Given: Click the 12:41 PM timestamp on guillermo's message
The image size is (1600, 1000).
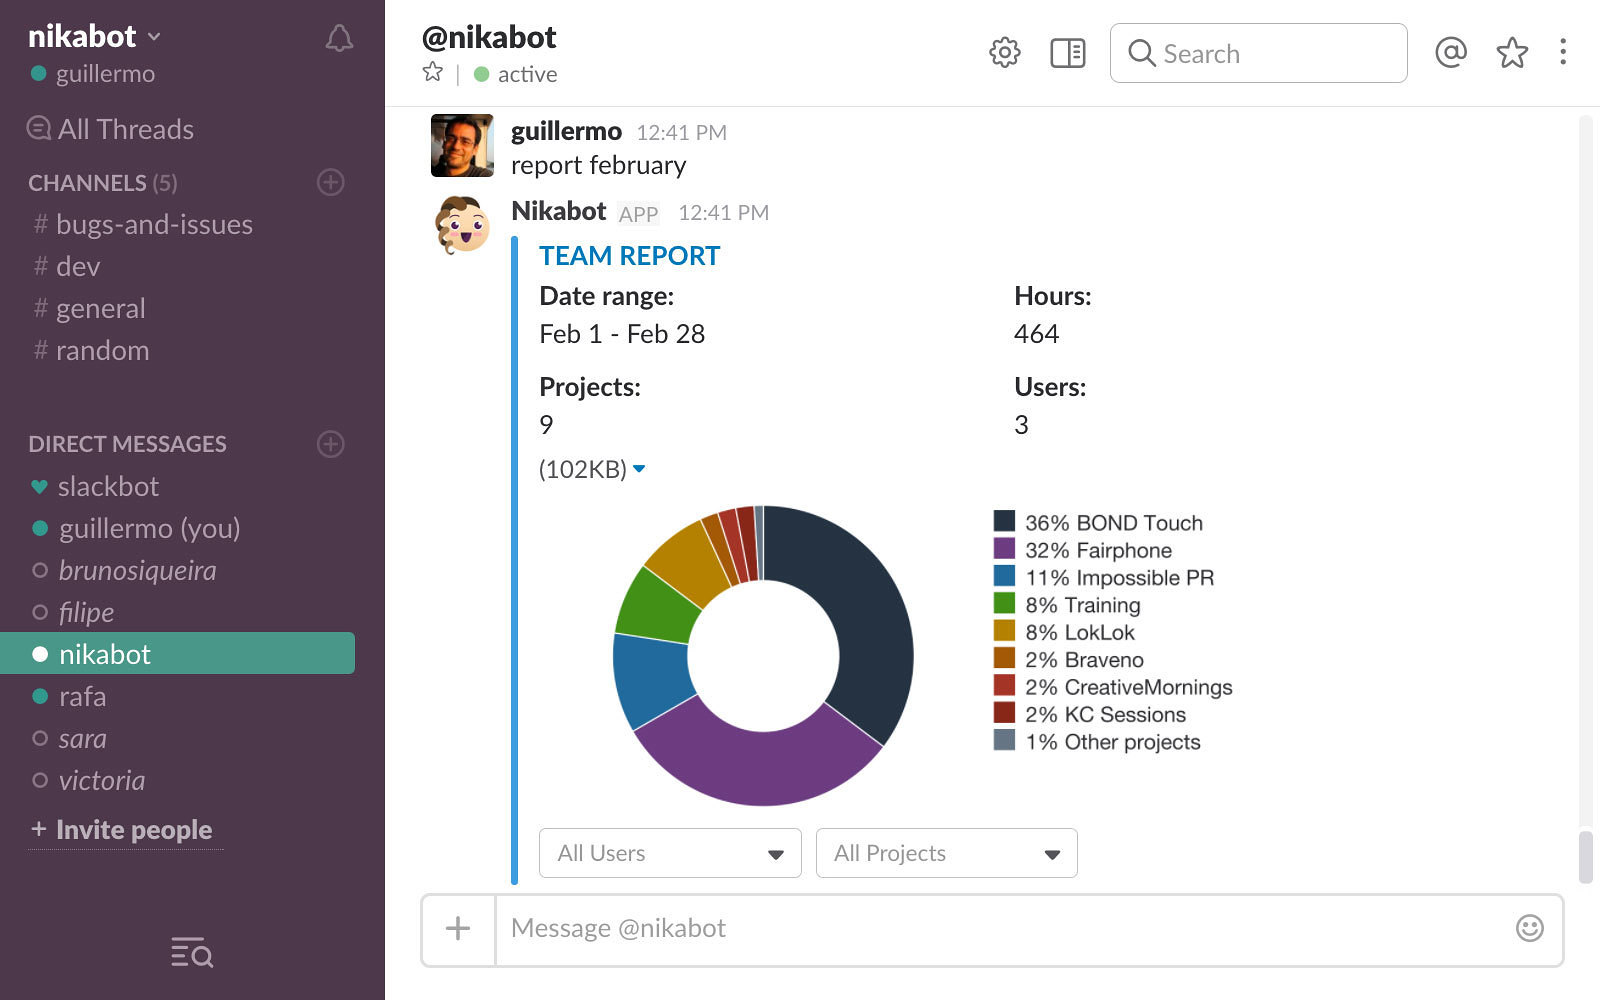Looking at the screenshot, I should (x=682, y=132).
